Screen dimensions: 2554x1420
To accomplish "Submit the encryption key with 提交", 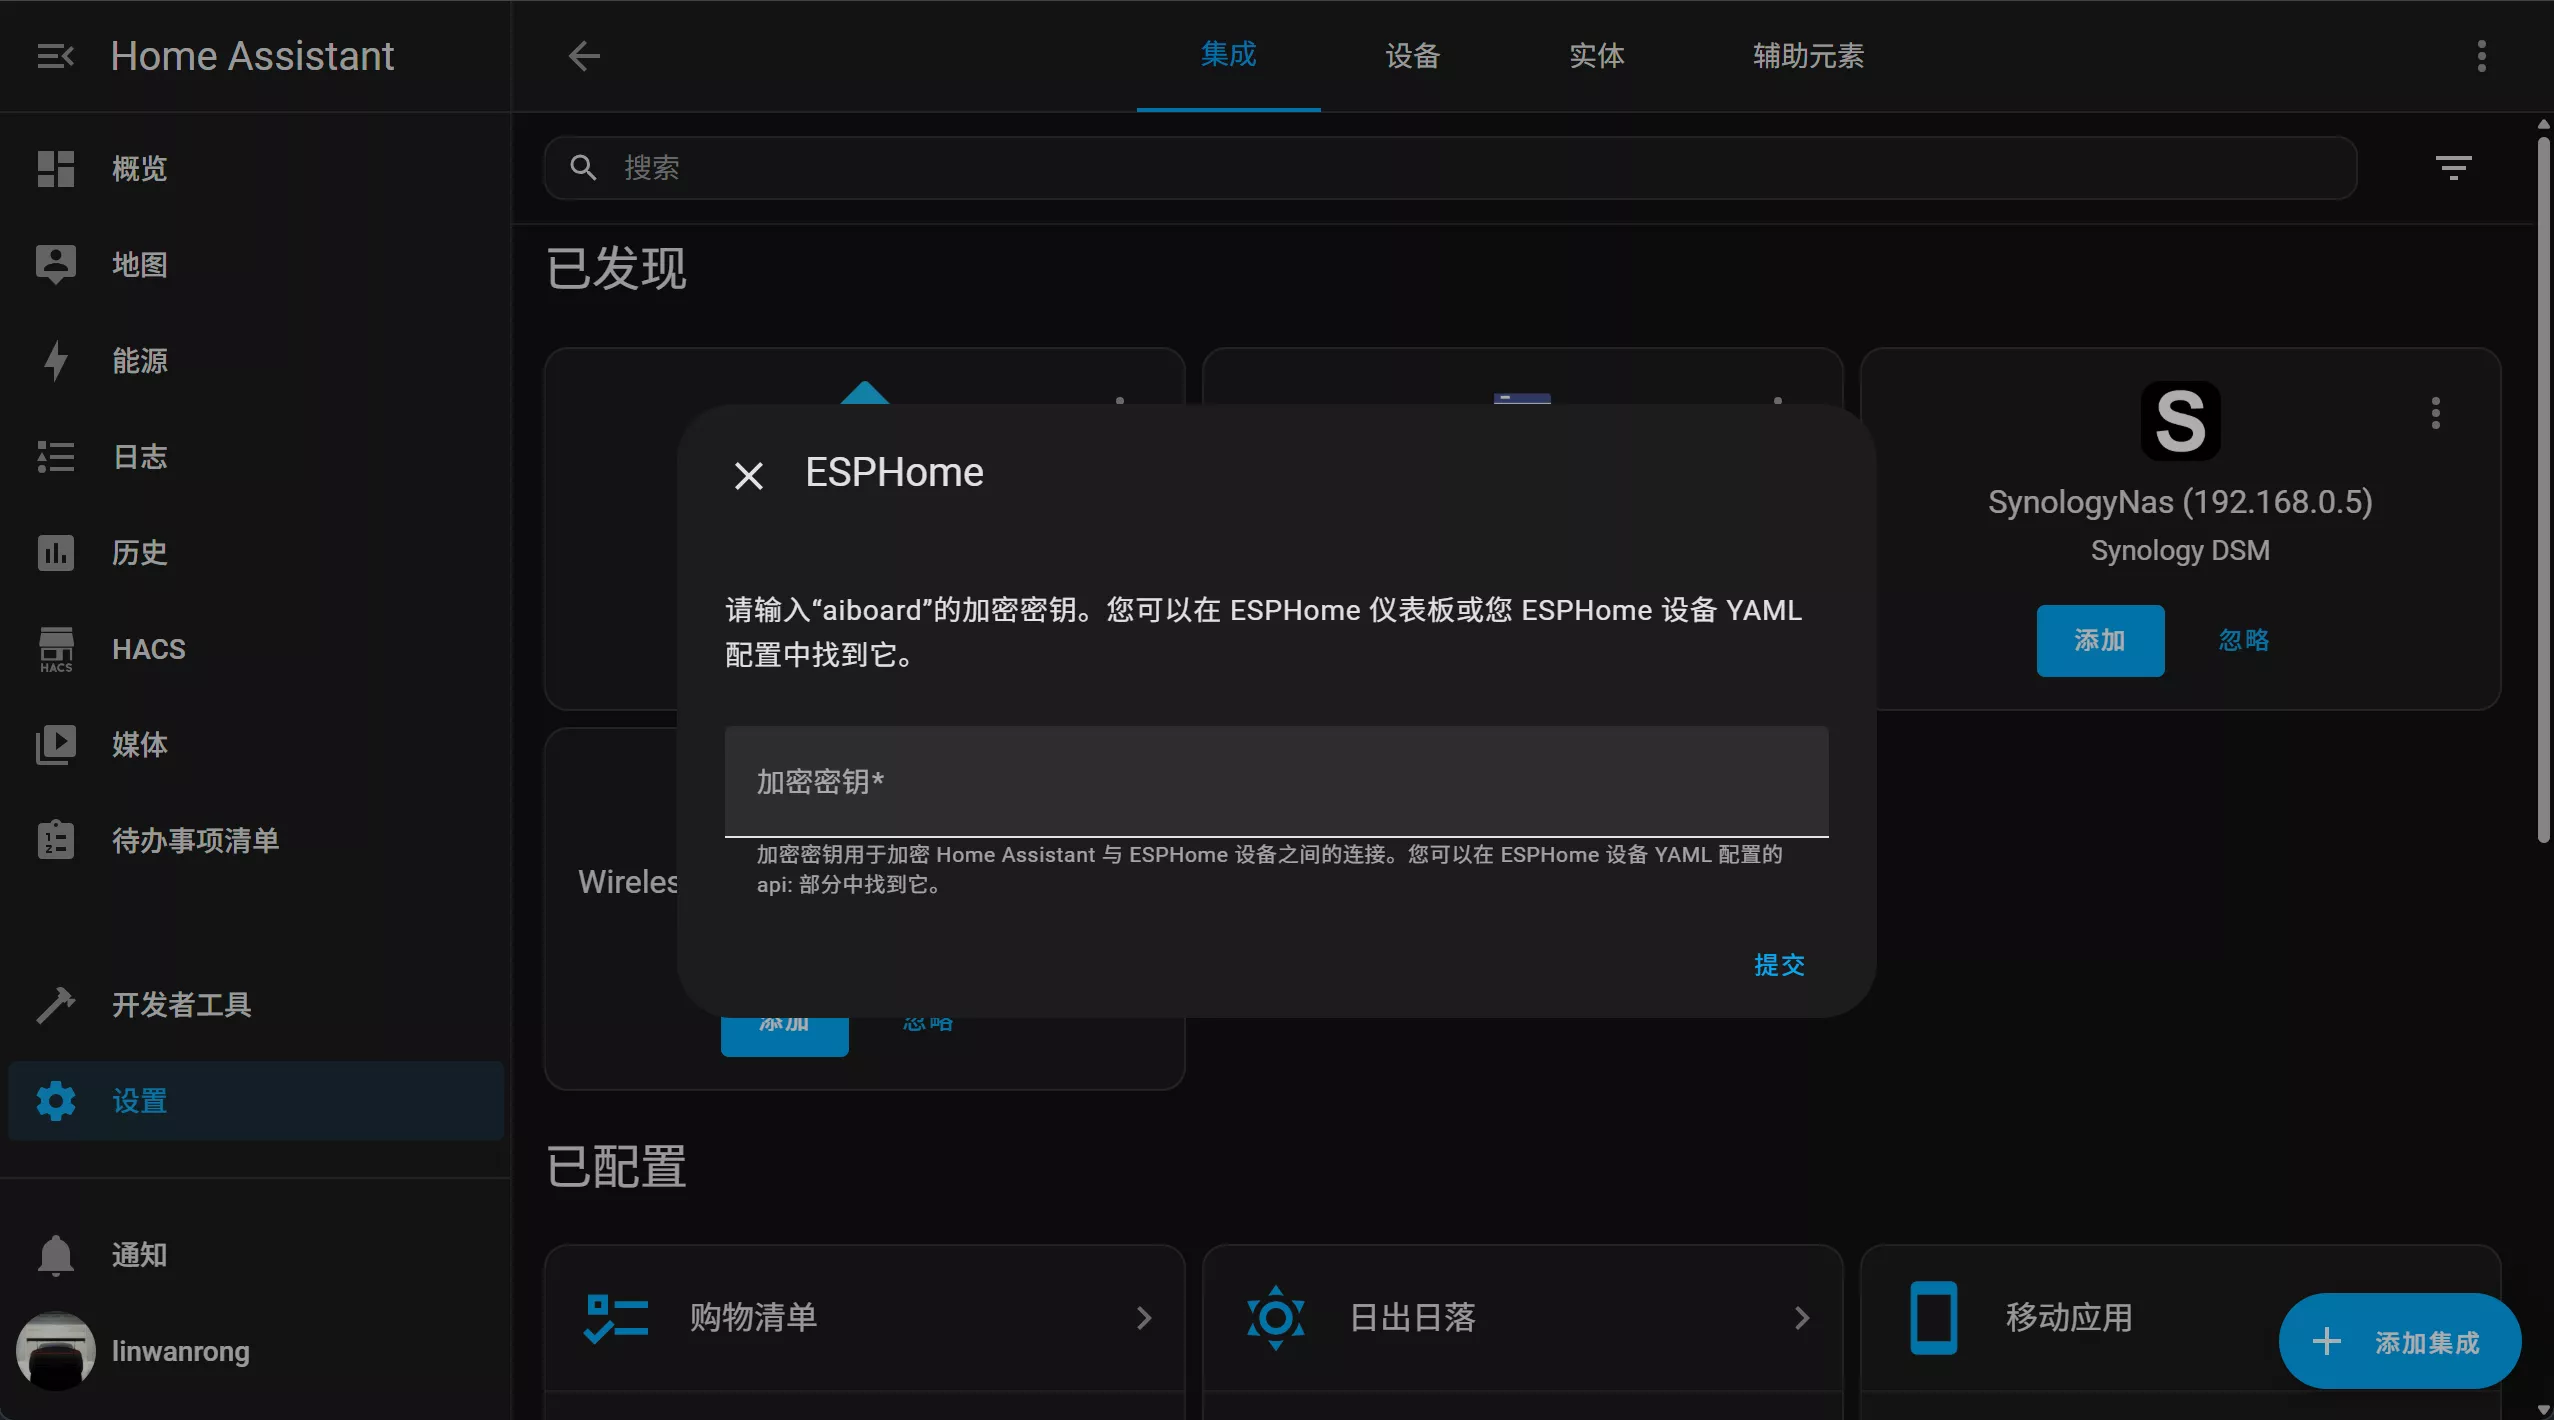I will point(1779,965).
